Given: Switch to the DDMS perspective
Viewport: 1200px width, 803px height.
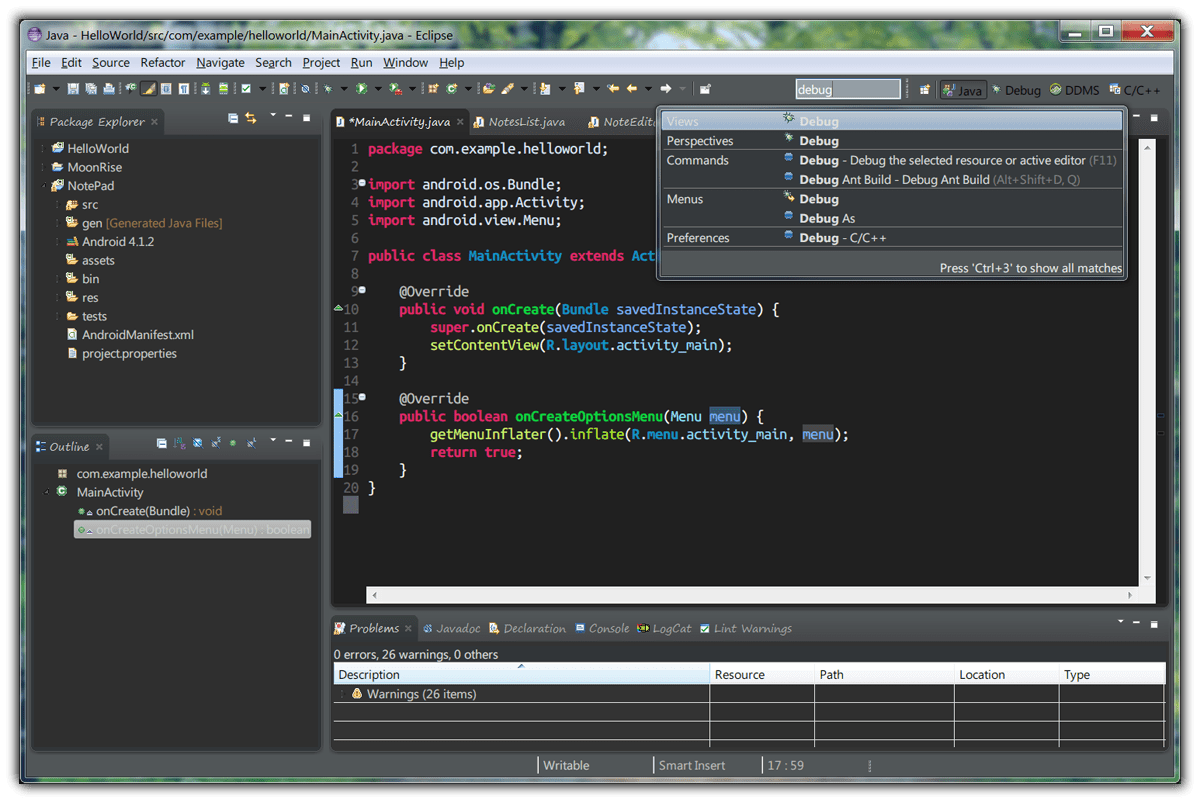Looking at the screenshot, I should pyautogui.click(x=1074, y=89).
